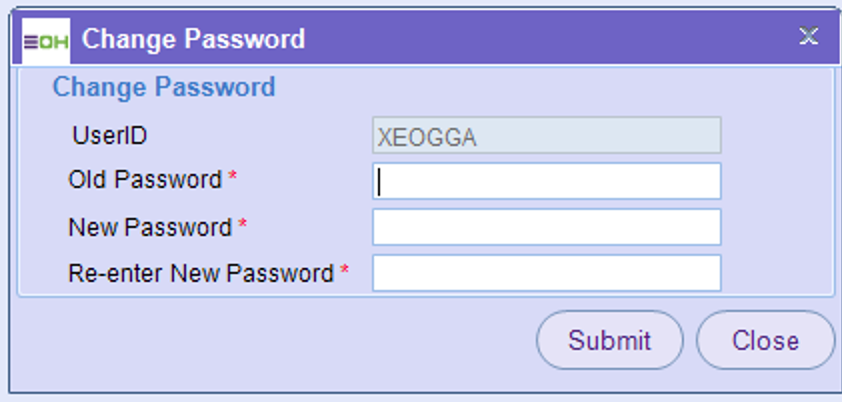
Task: Close the dialog with the X icon
Action: coord(808,38)
